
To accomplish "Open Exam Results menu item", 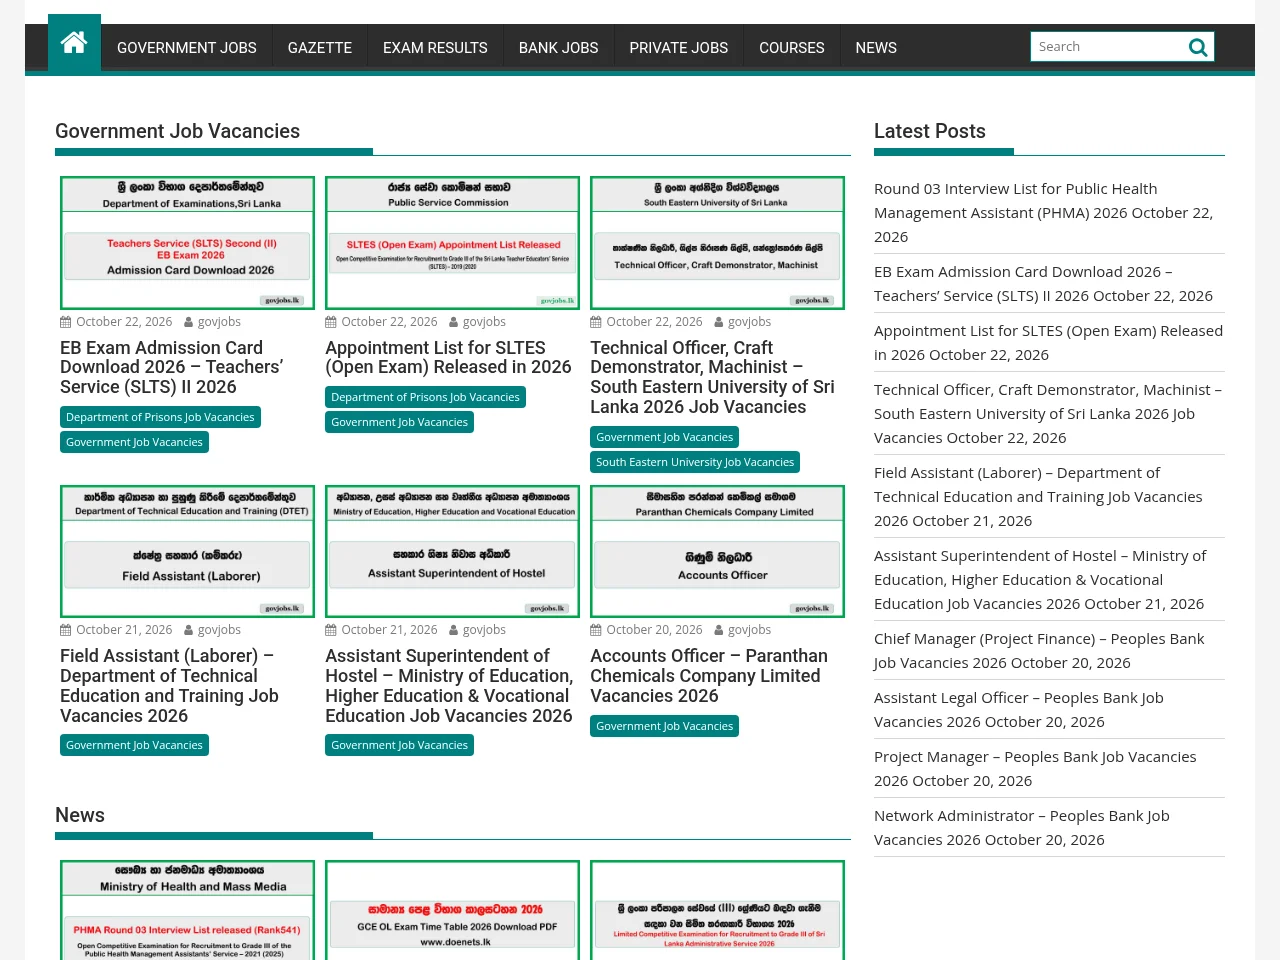I will coord(435,48).
